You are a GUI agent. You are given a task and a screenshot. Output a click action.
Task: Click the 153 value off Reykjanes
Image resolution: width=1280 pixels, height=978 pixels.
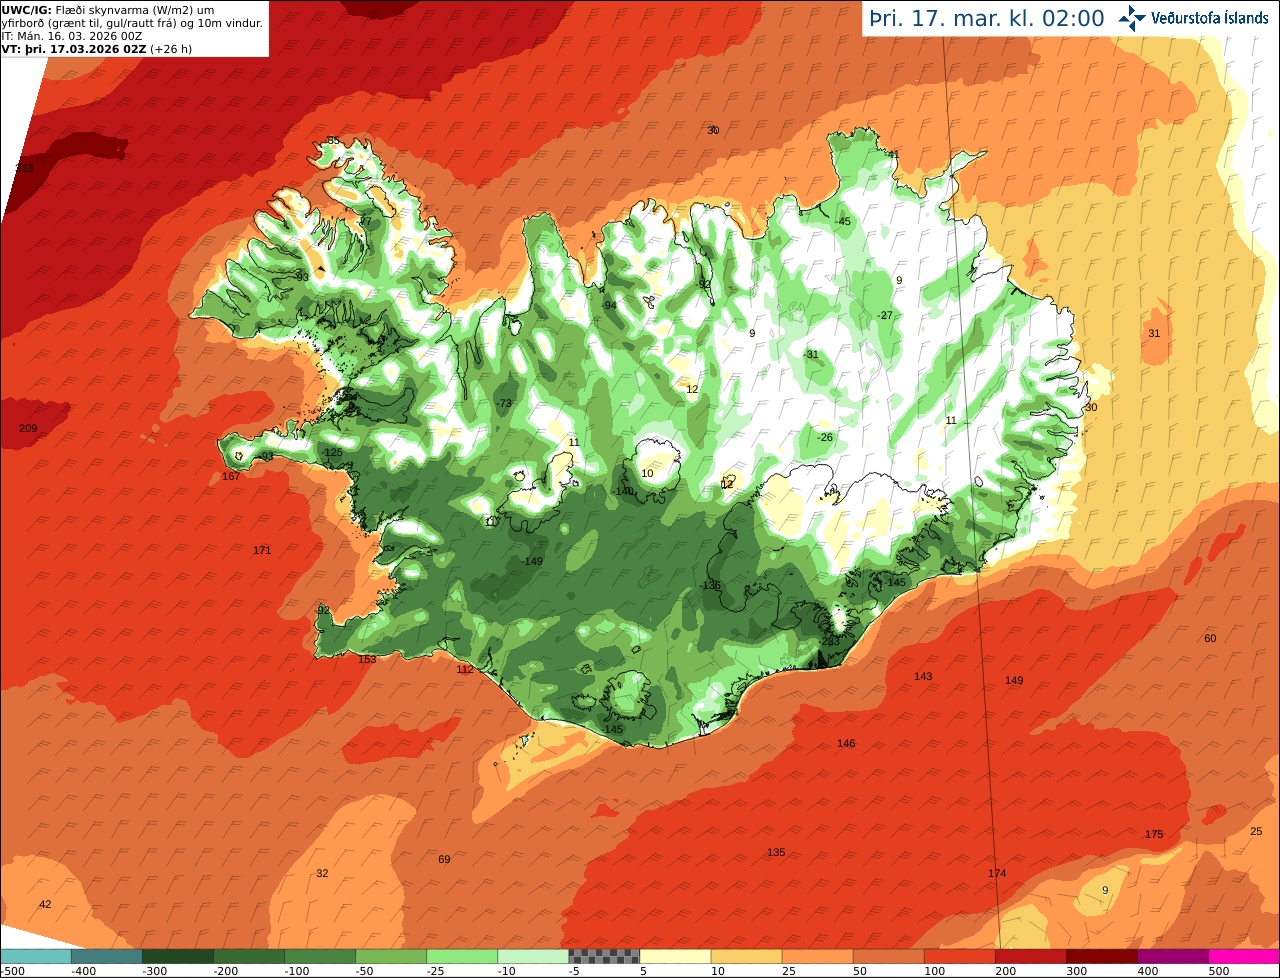point(367,659)
